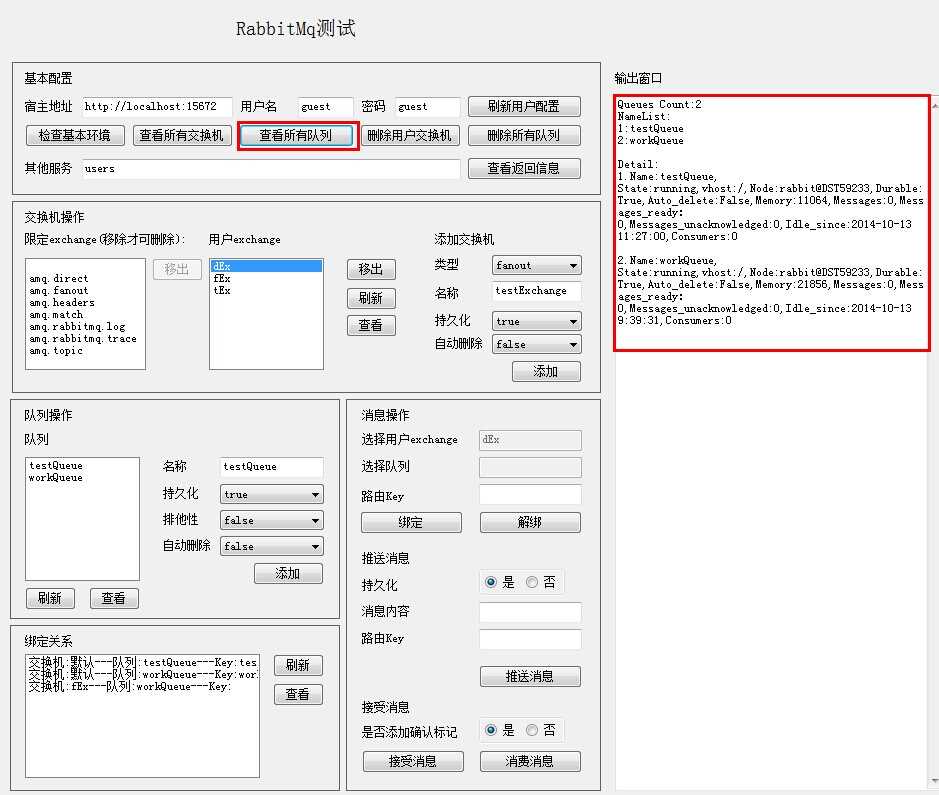Click 推送消息 button
Viewport: 939px width, 795px height.
click(530, 676)
